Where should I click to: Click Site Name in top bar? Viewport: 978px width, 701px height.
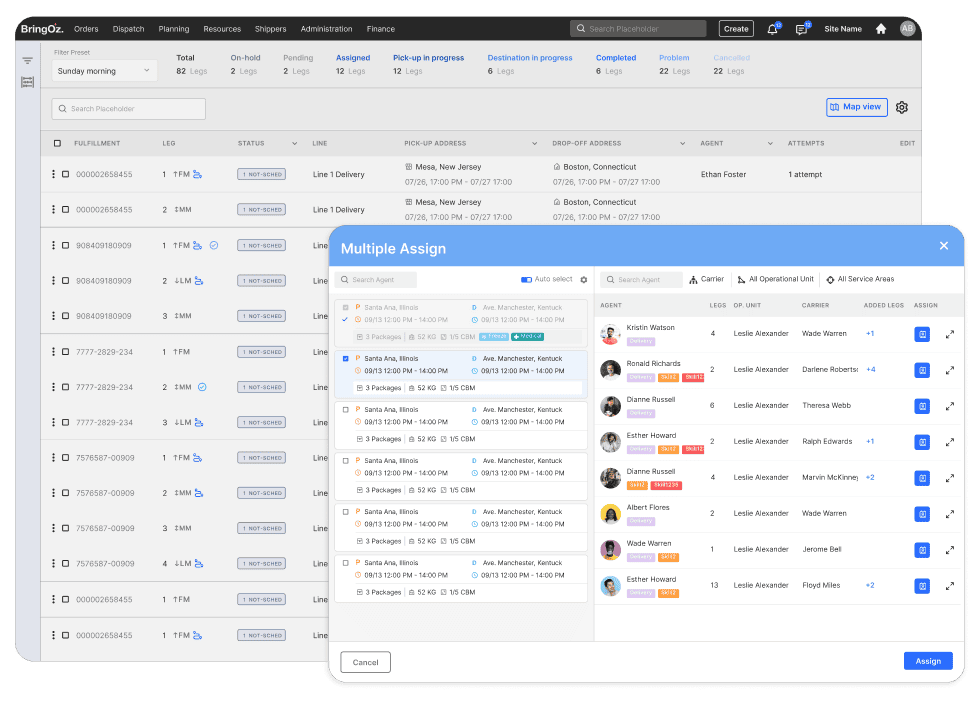(x=843, y=29)
